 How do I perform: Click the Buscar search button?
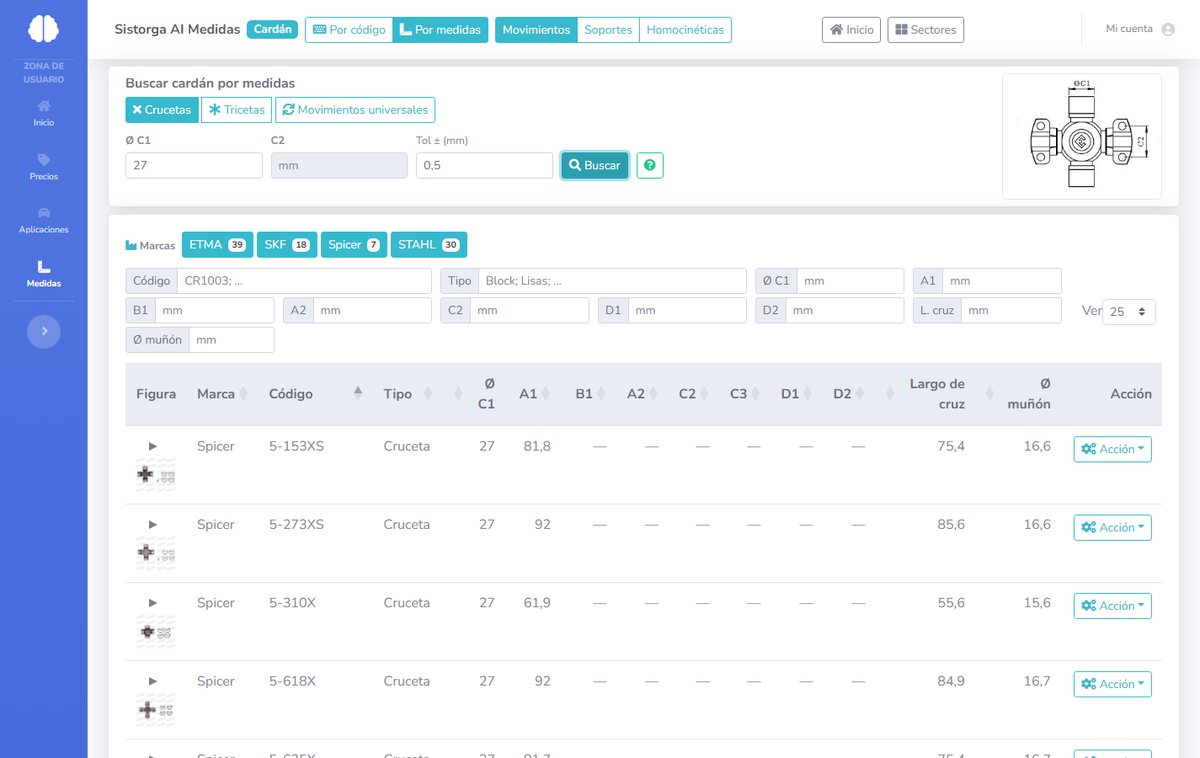click(x=595, y=165)
